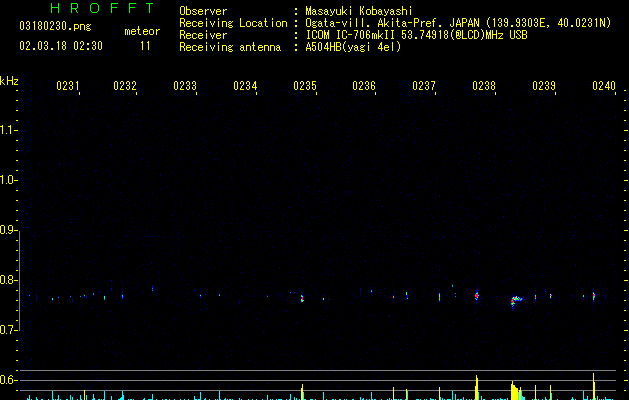Click the 0231 time marker
629x400 pixels.
coord(68,86)
